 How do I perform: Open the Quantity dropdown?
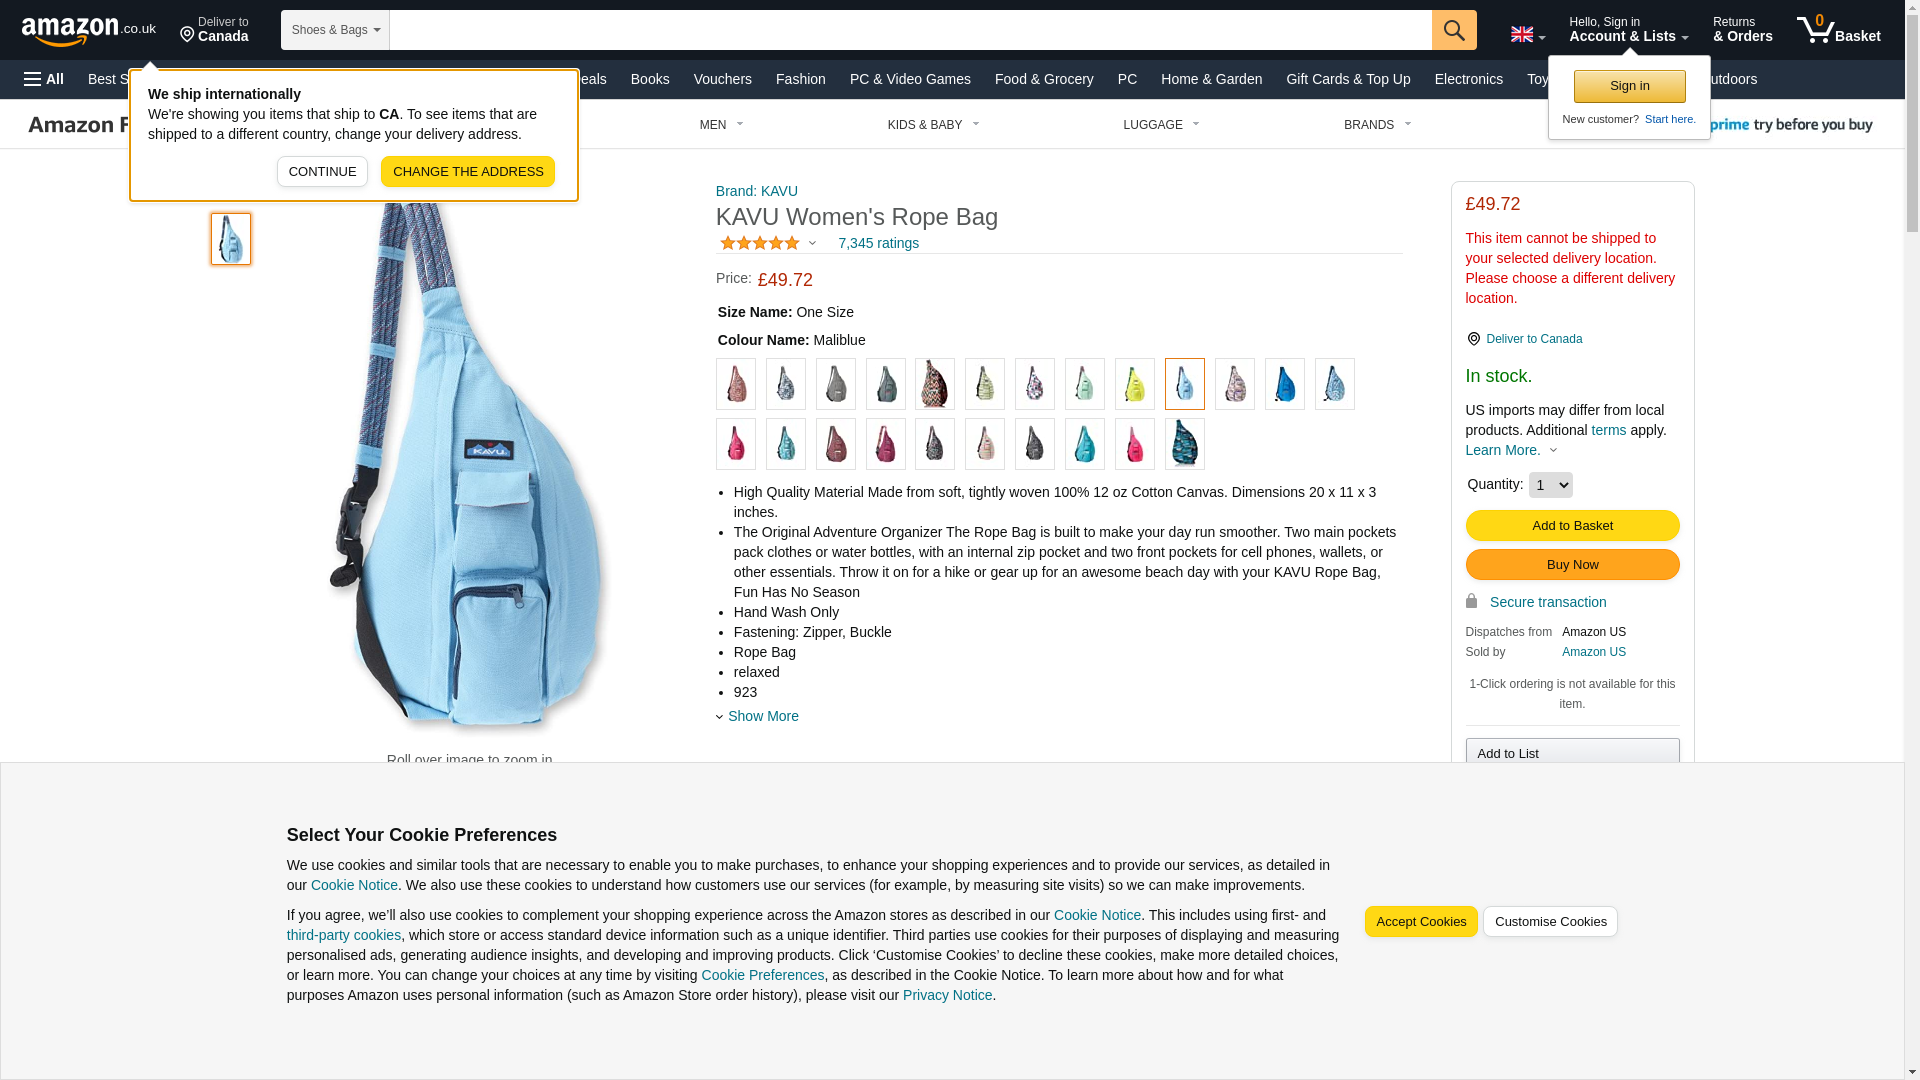[1551, 485]
